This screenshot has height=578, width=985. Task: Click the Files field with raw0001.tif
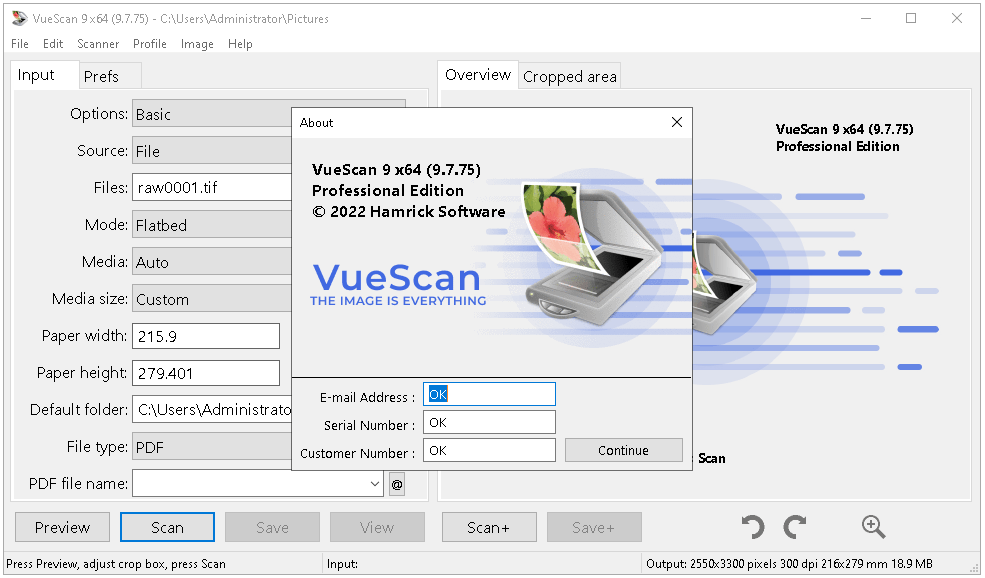[212, 187]
